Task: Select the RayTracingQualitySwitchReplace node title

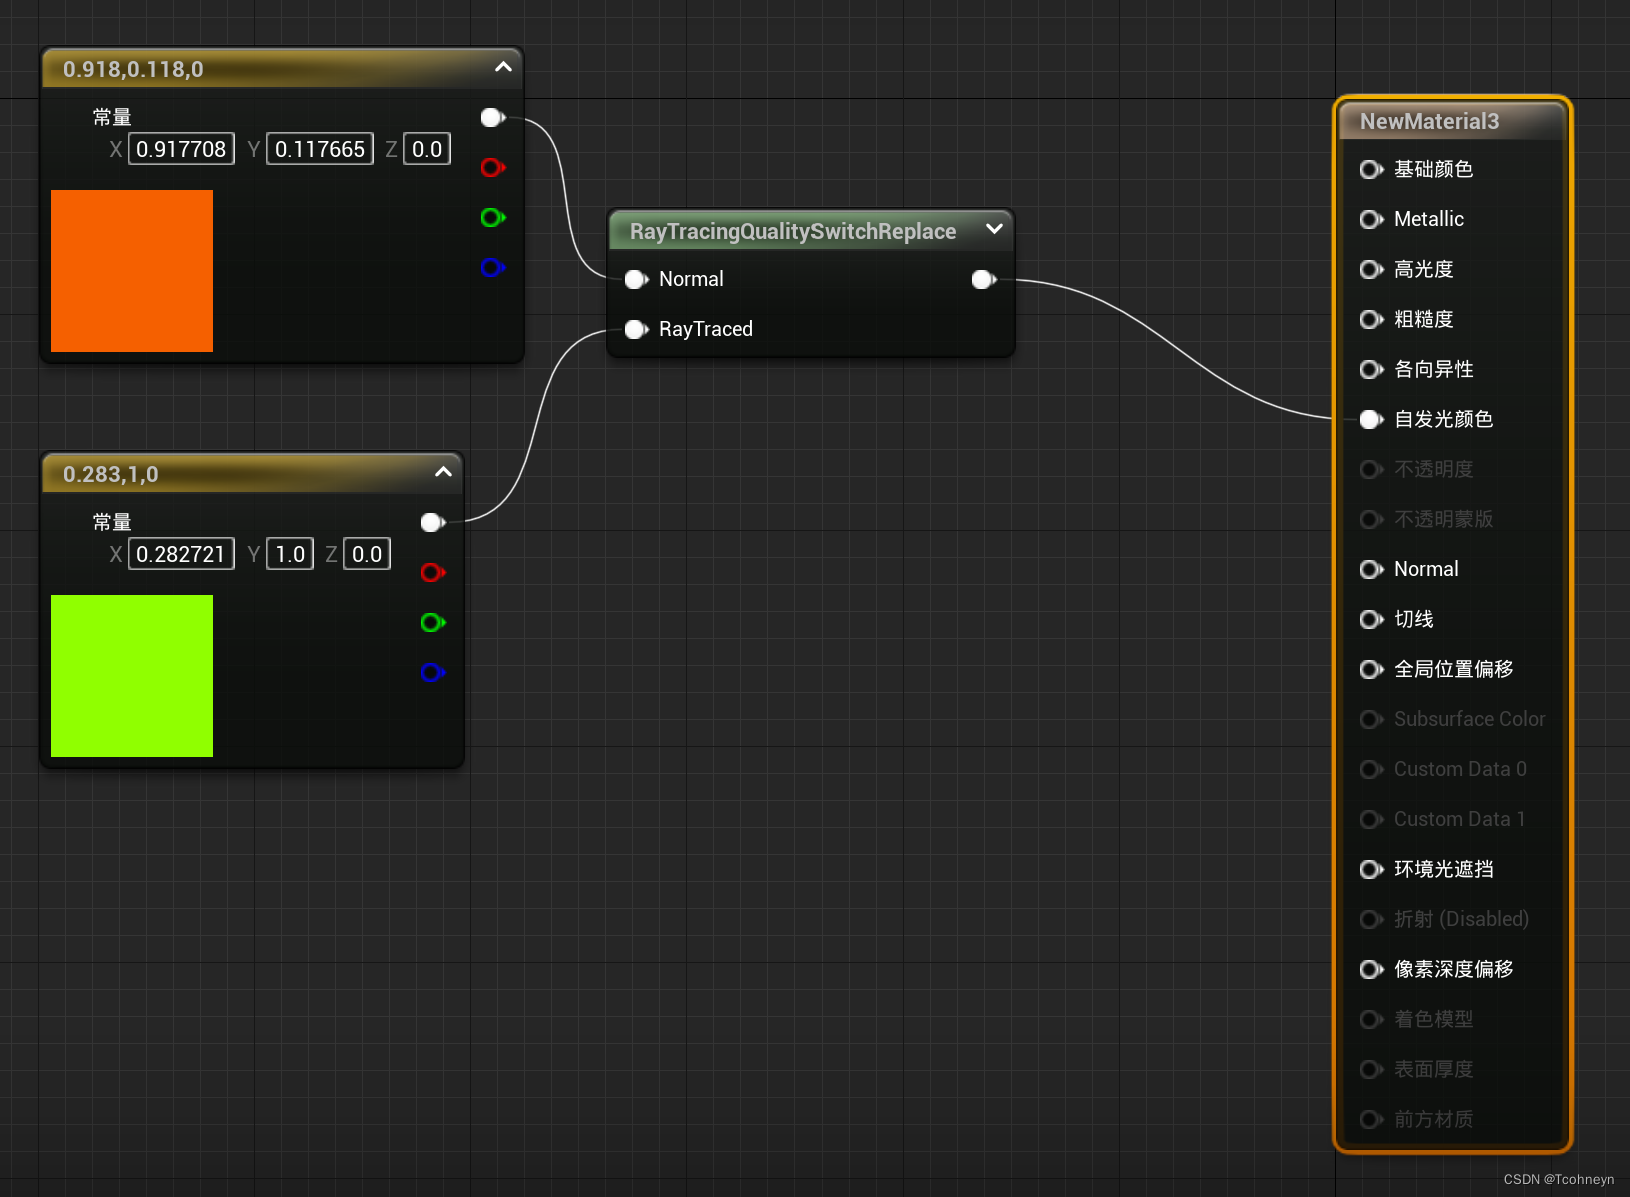Action: click(x=793, y=232)
